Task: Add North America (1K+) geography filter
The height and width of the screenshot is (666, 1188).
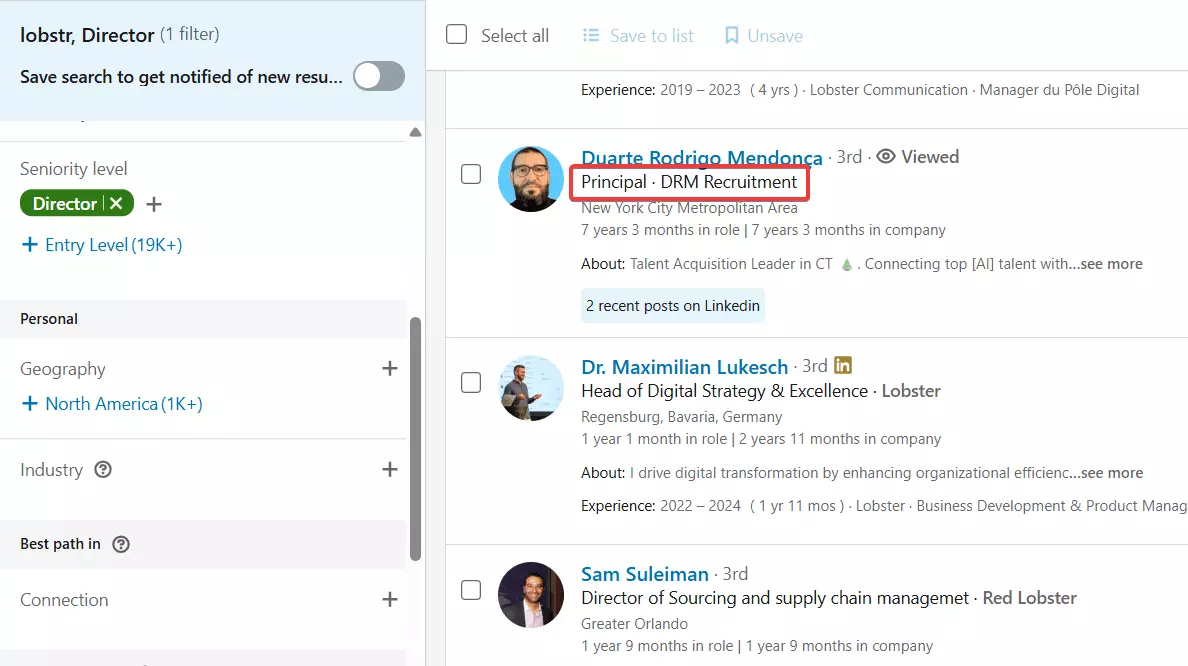Action: 112,404
